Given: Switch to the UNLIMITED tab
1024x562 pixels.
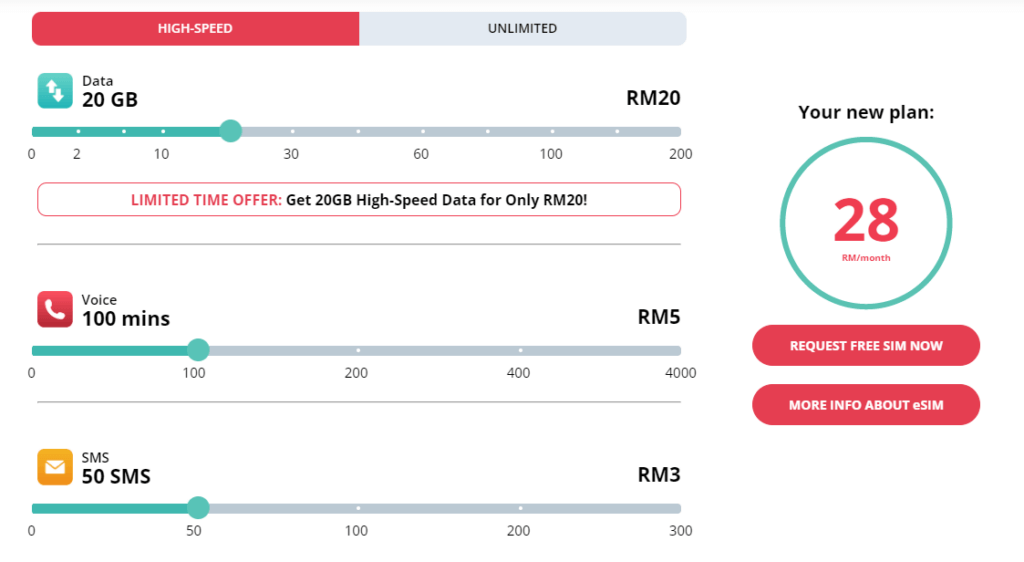Looking at the screenshot, I should click(522, 28).
